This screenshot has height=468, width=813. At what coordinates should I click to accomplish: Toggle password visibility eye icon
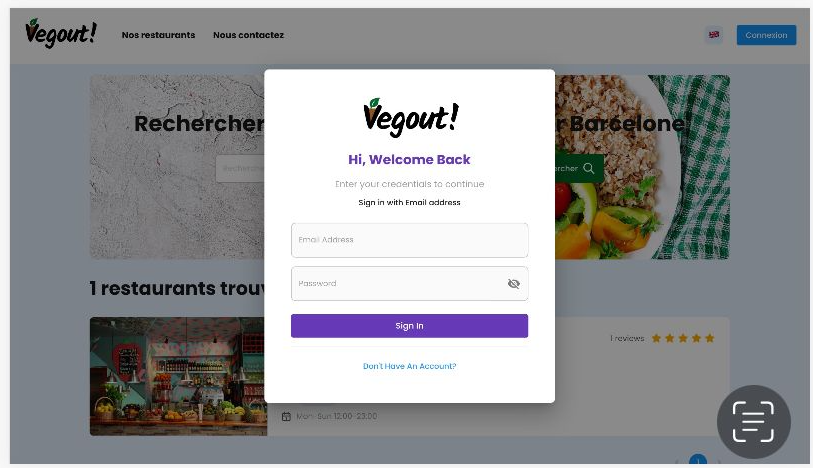tap(513, 283)
